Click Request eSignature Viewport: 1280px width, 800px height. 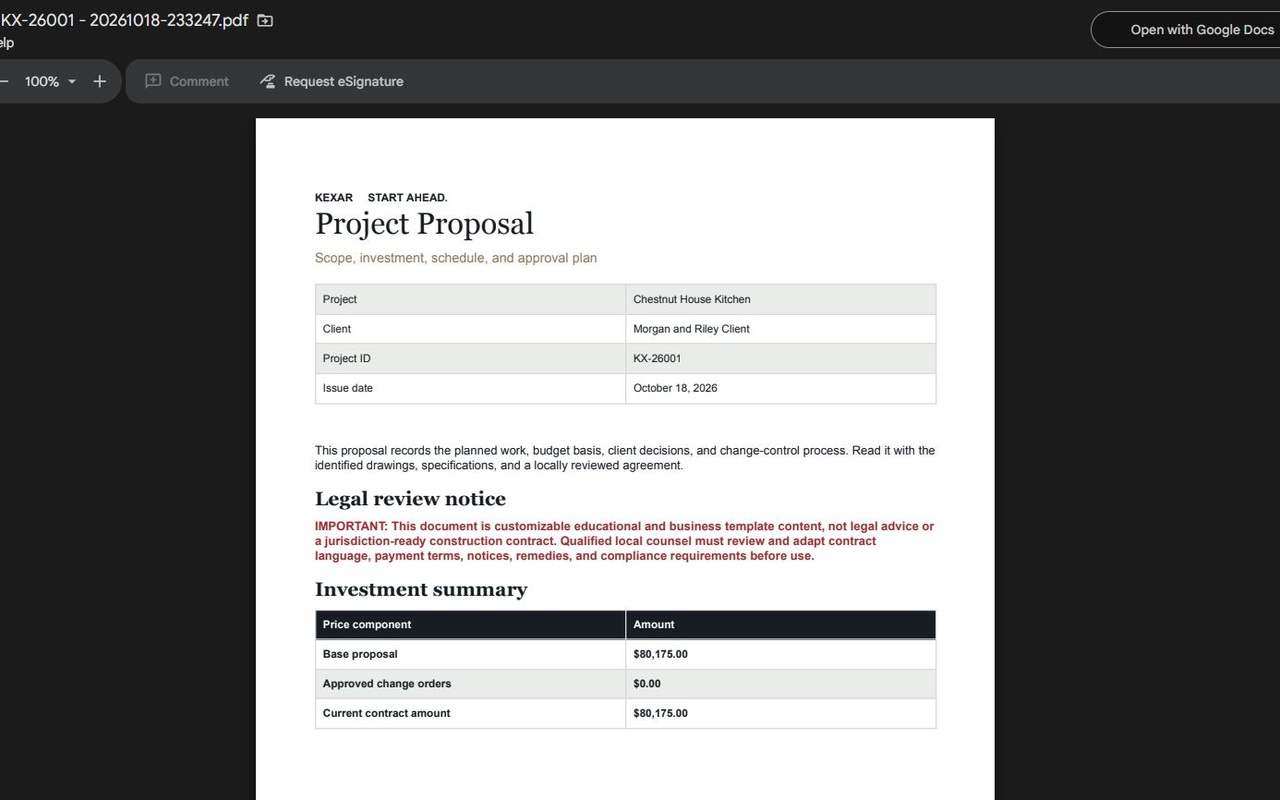coord(332,81)
